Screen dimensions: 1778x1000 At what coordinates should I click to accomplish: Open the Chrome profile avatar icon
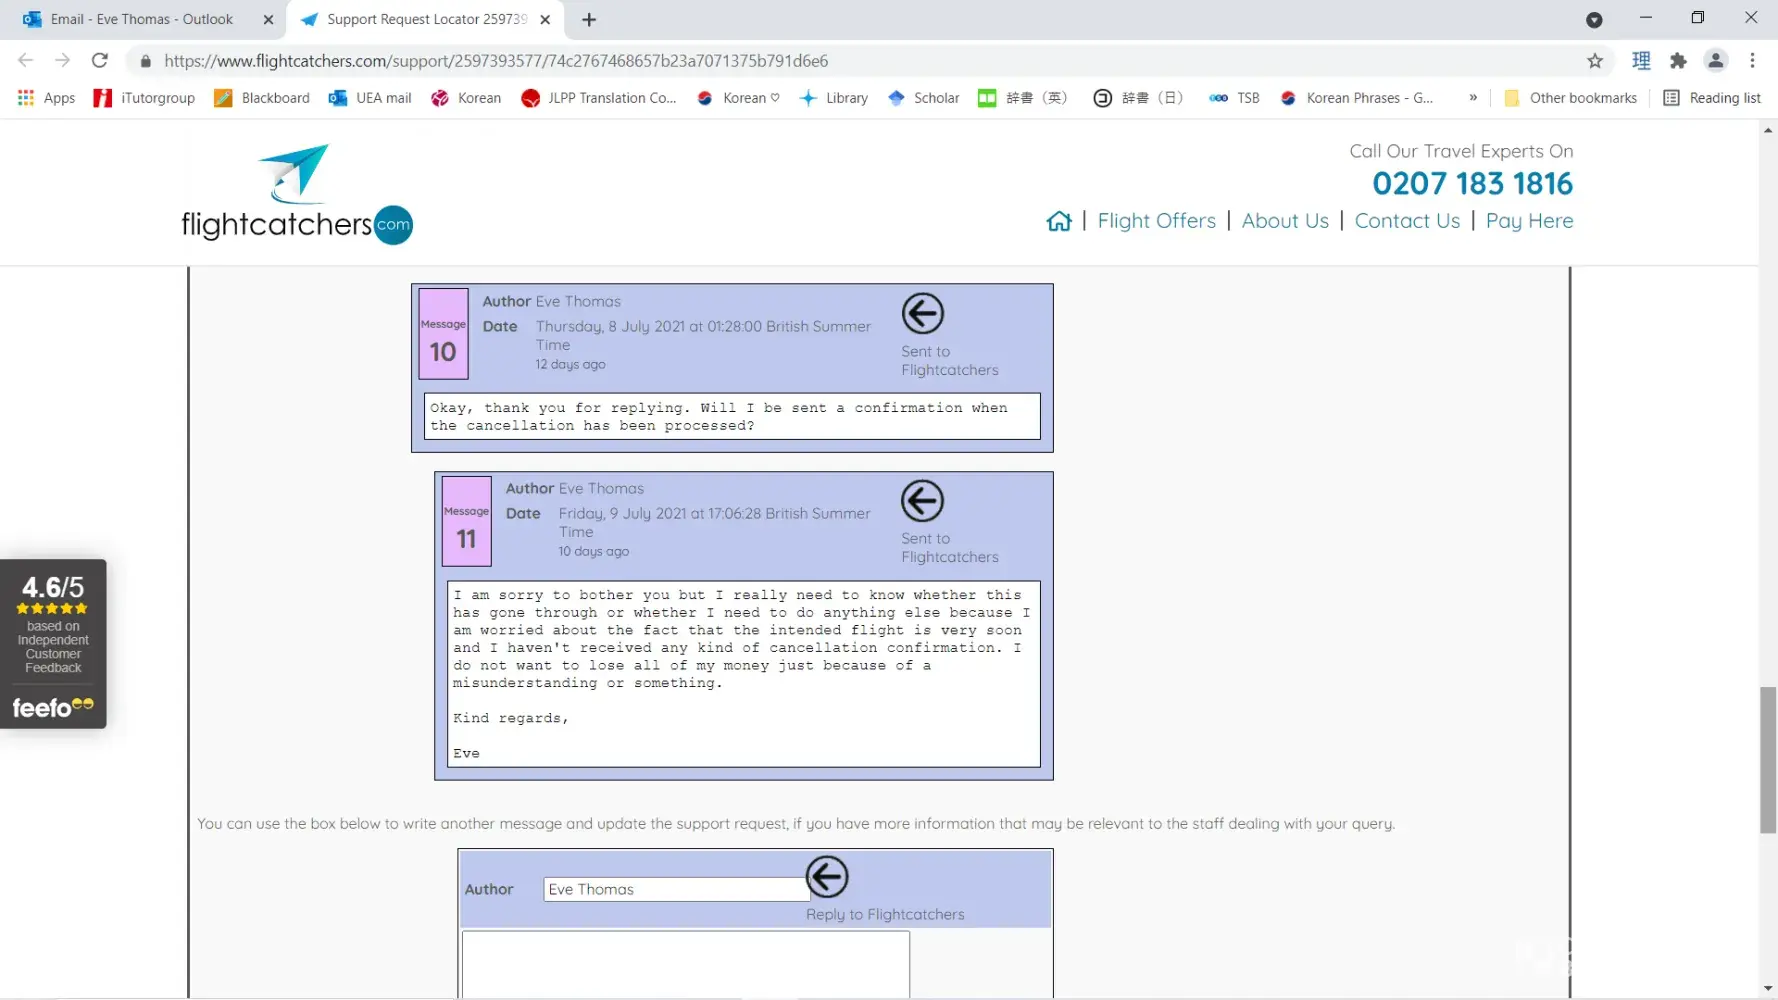pos(1715,61)
